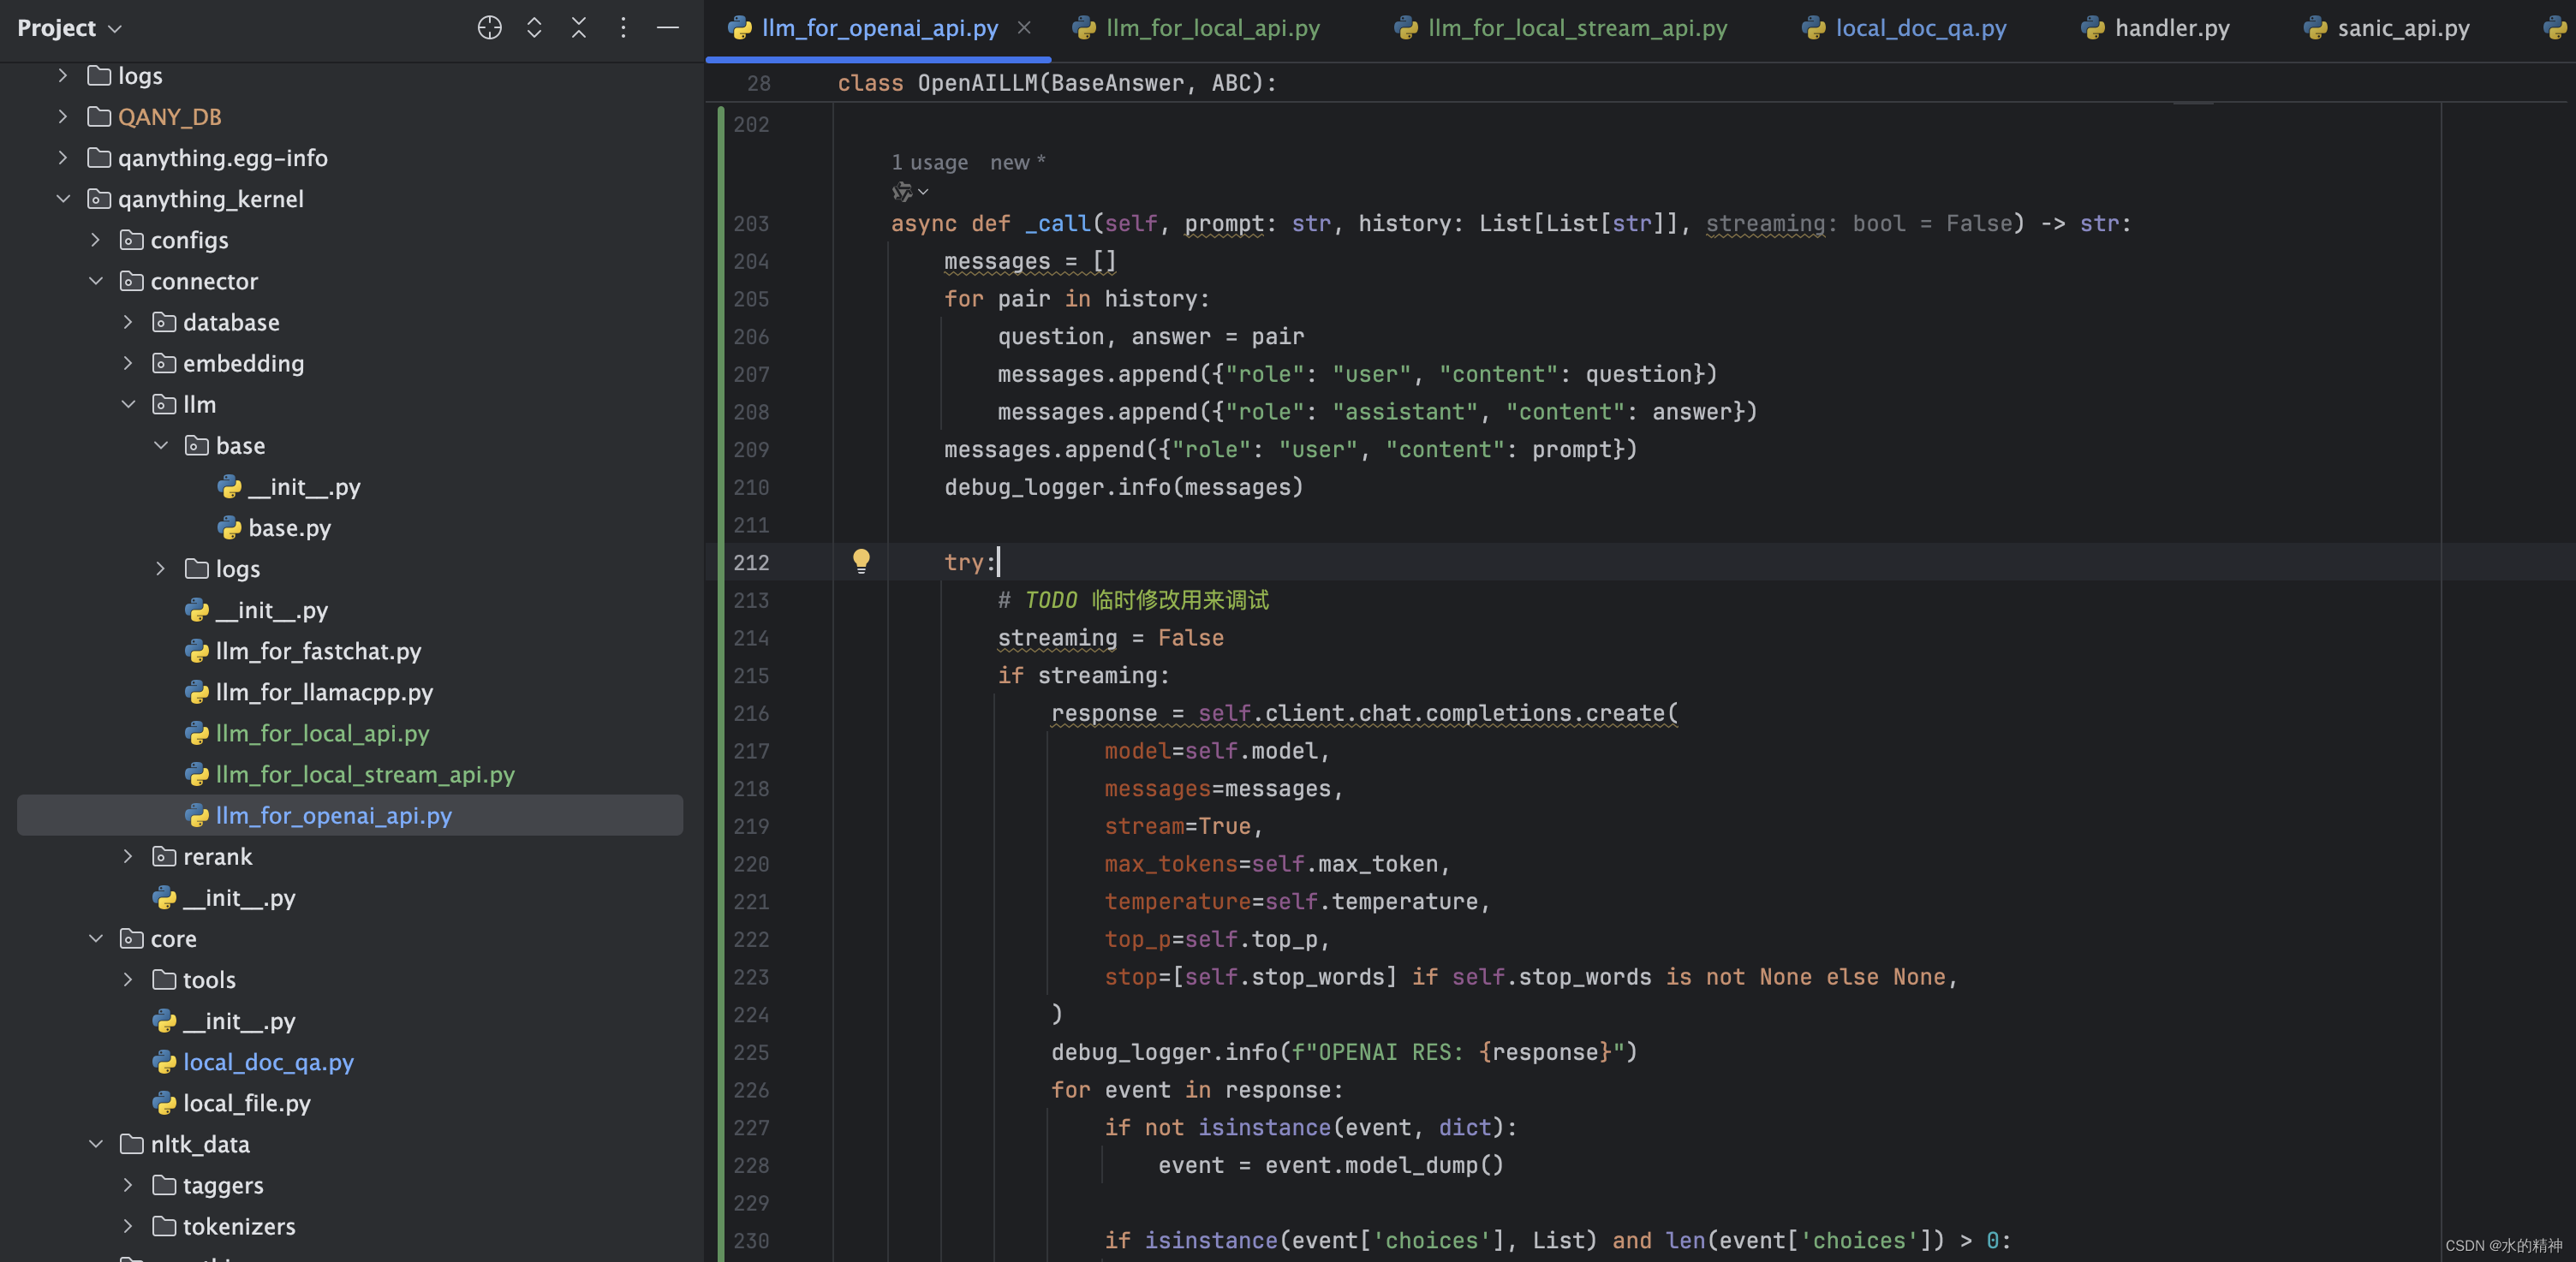2576x1262 pixels.
Task: Click the Collapse All icon in Project toolbar
Action: point(578,28)
